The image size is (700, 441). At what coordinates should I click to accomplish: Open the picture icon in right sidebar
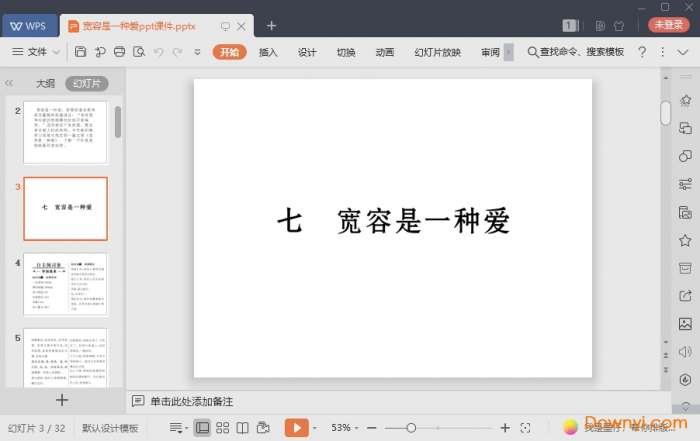(685, 324)
